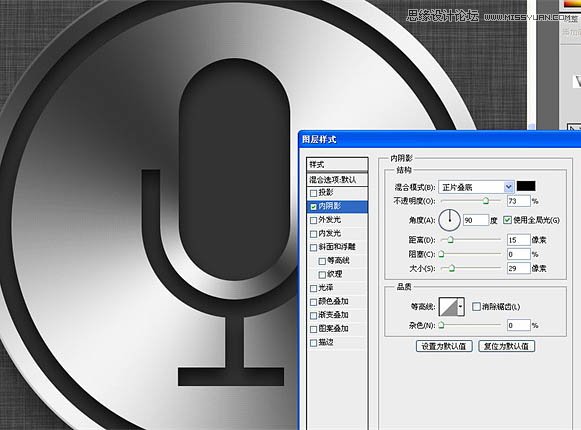The height and width of the screenshot is (430, 581).
Task: Click the distance value field showing 15
Action: 519,240
